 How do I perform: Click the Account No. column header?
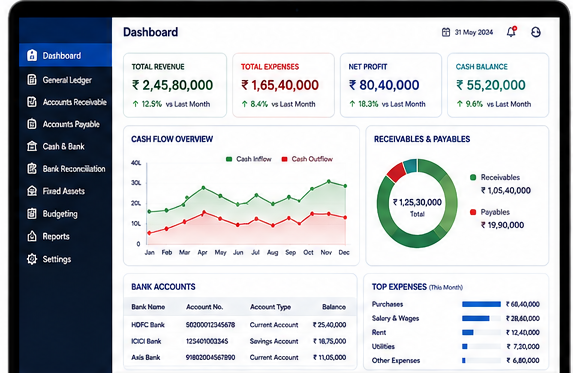tap(205, 307)
